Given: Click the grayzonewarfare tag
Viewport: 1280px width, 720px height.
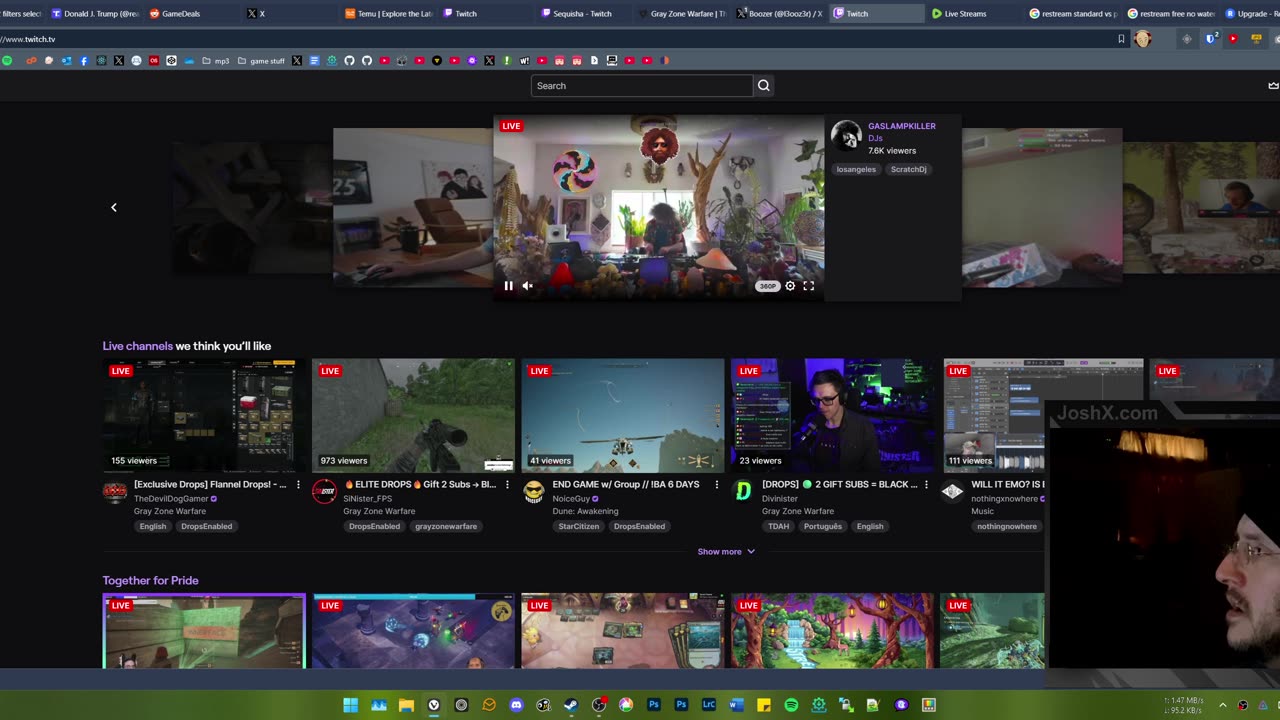Looking at the screenshot, I should coord(446,526).
